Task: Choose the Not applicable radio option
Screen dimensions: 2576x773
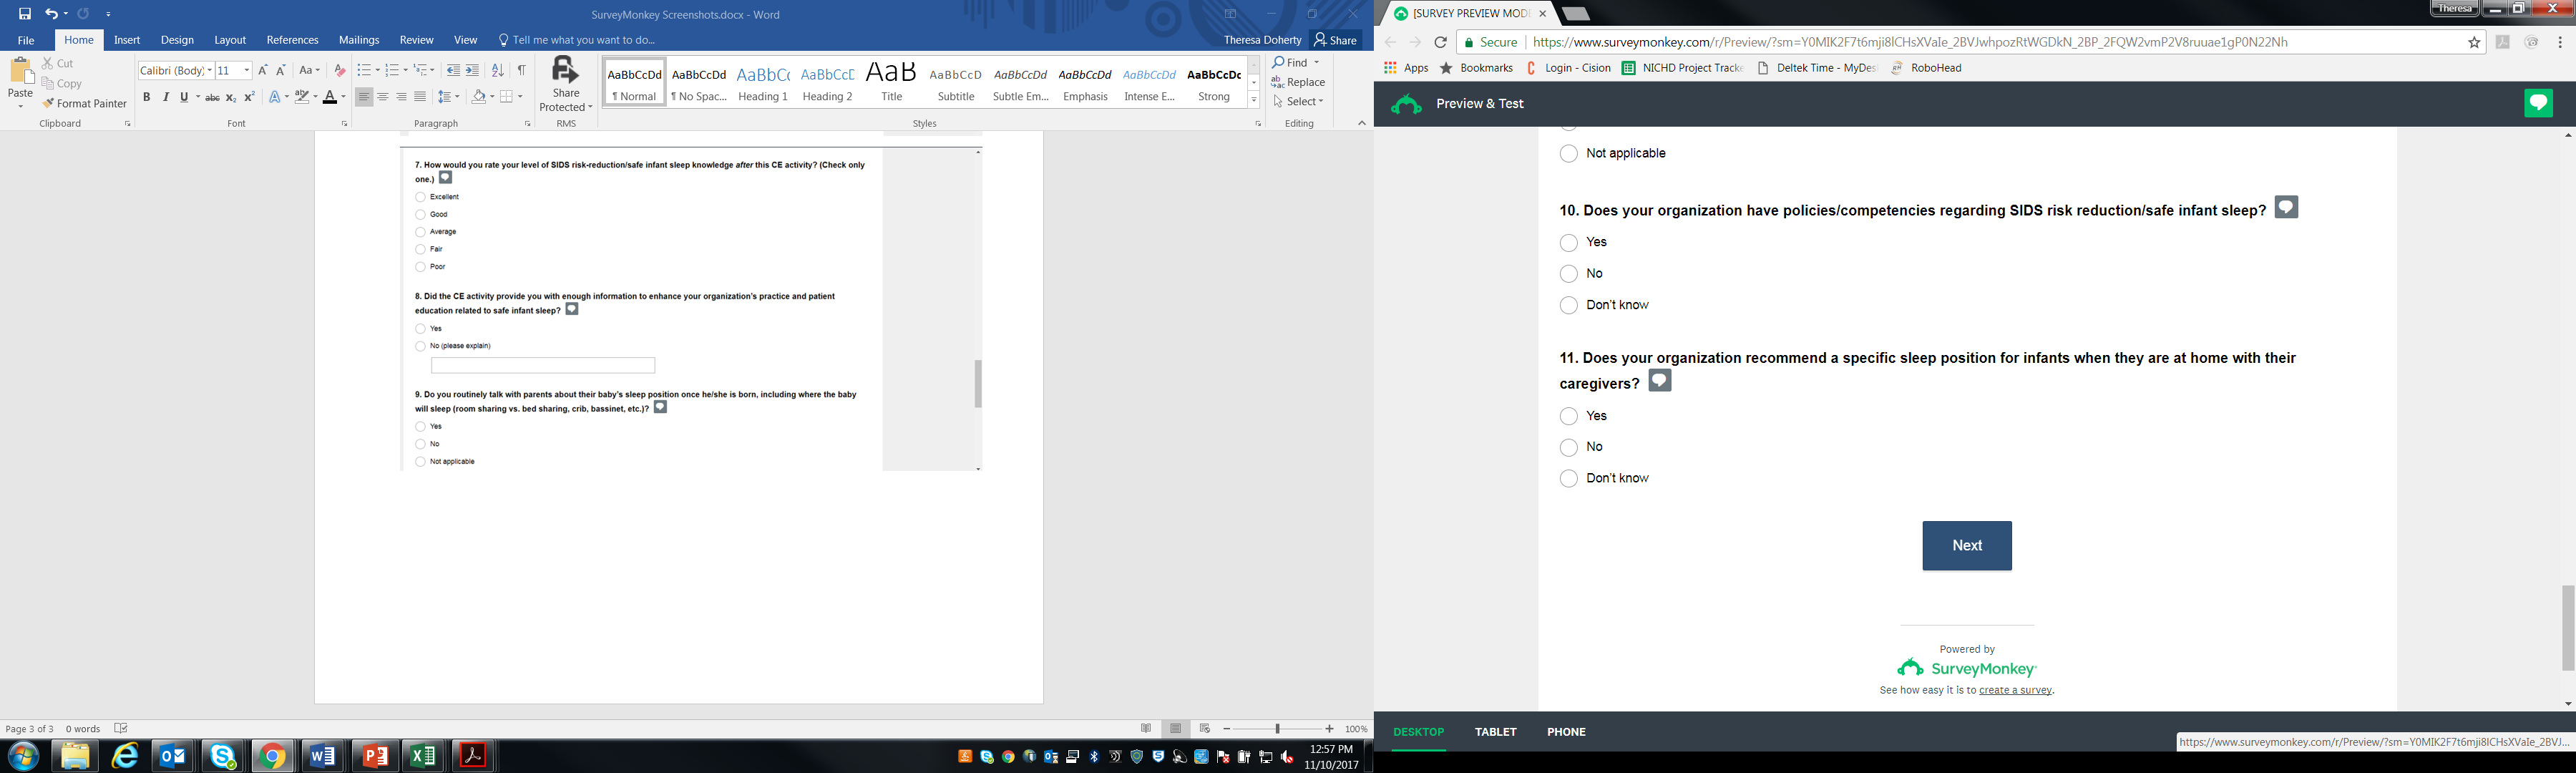Action: coord(1569,154)
